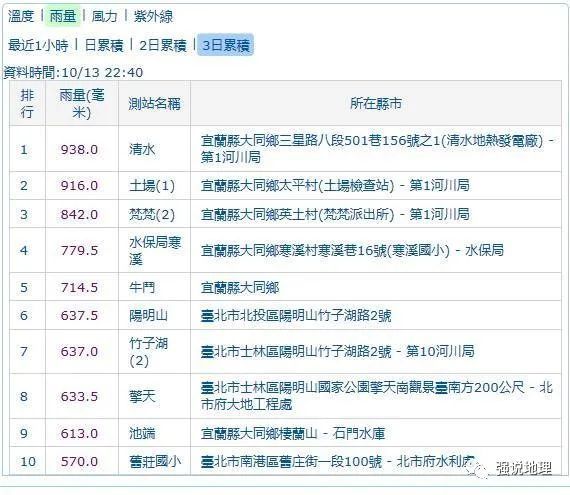Click the 排行 column header
570x495 pixels.
(x=27, y=104)
